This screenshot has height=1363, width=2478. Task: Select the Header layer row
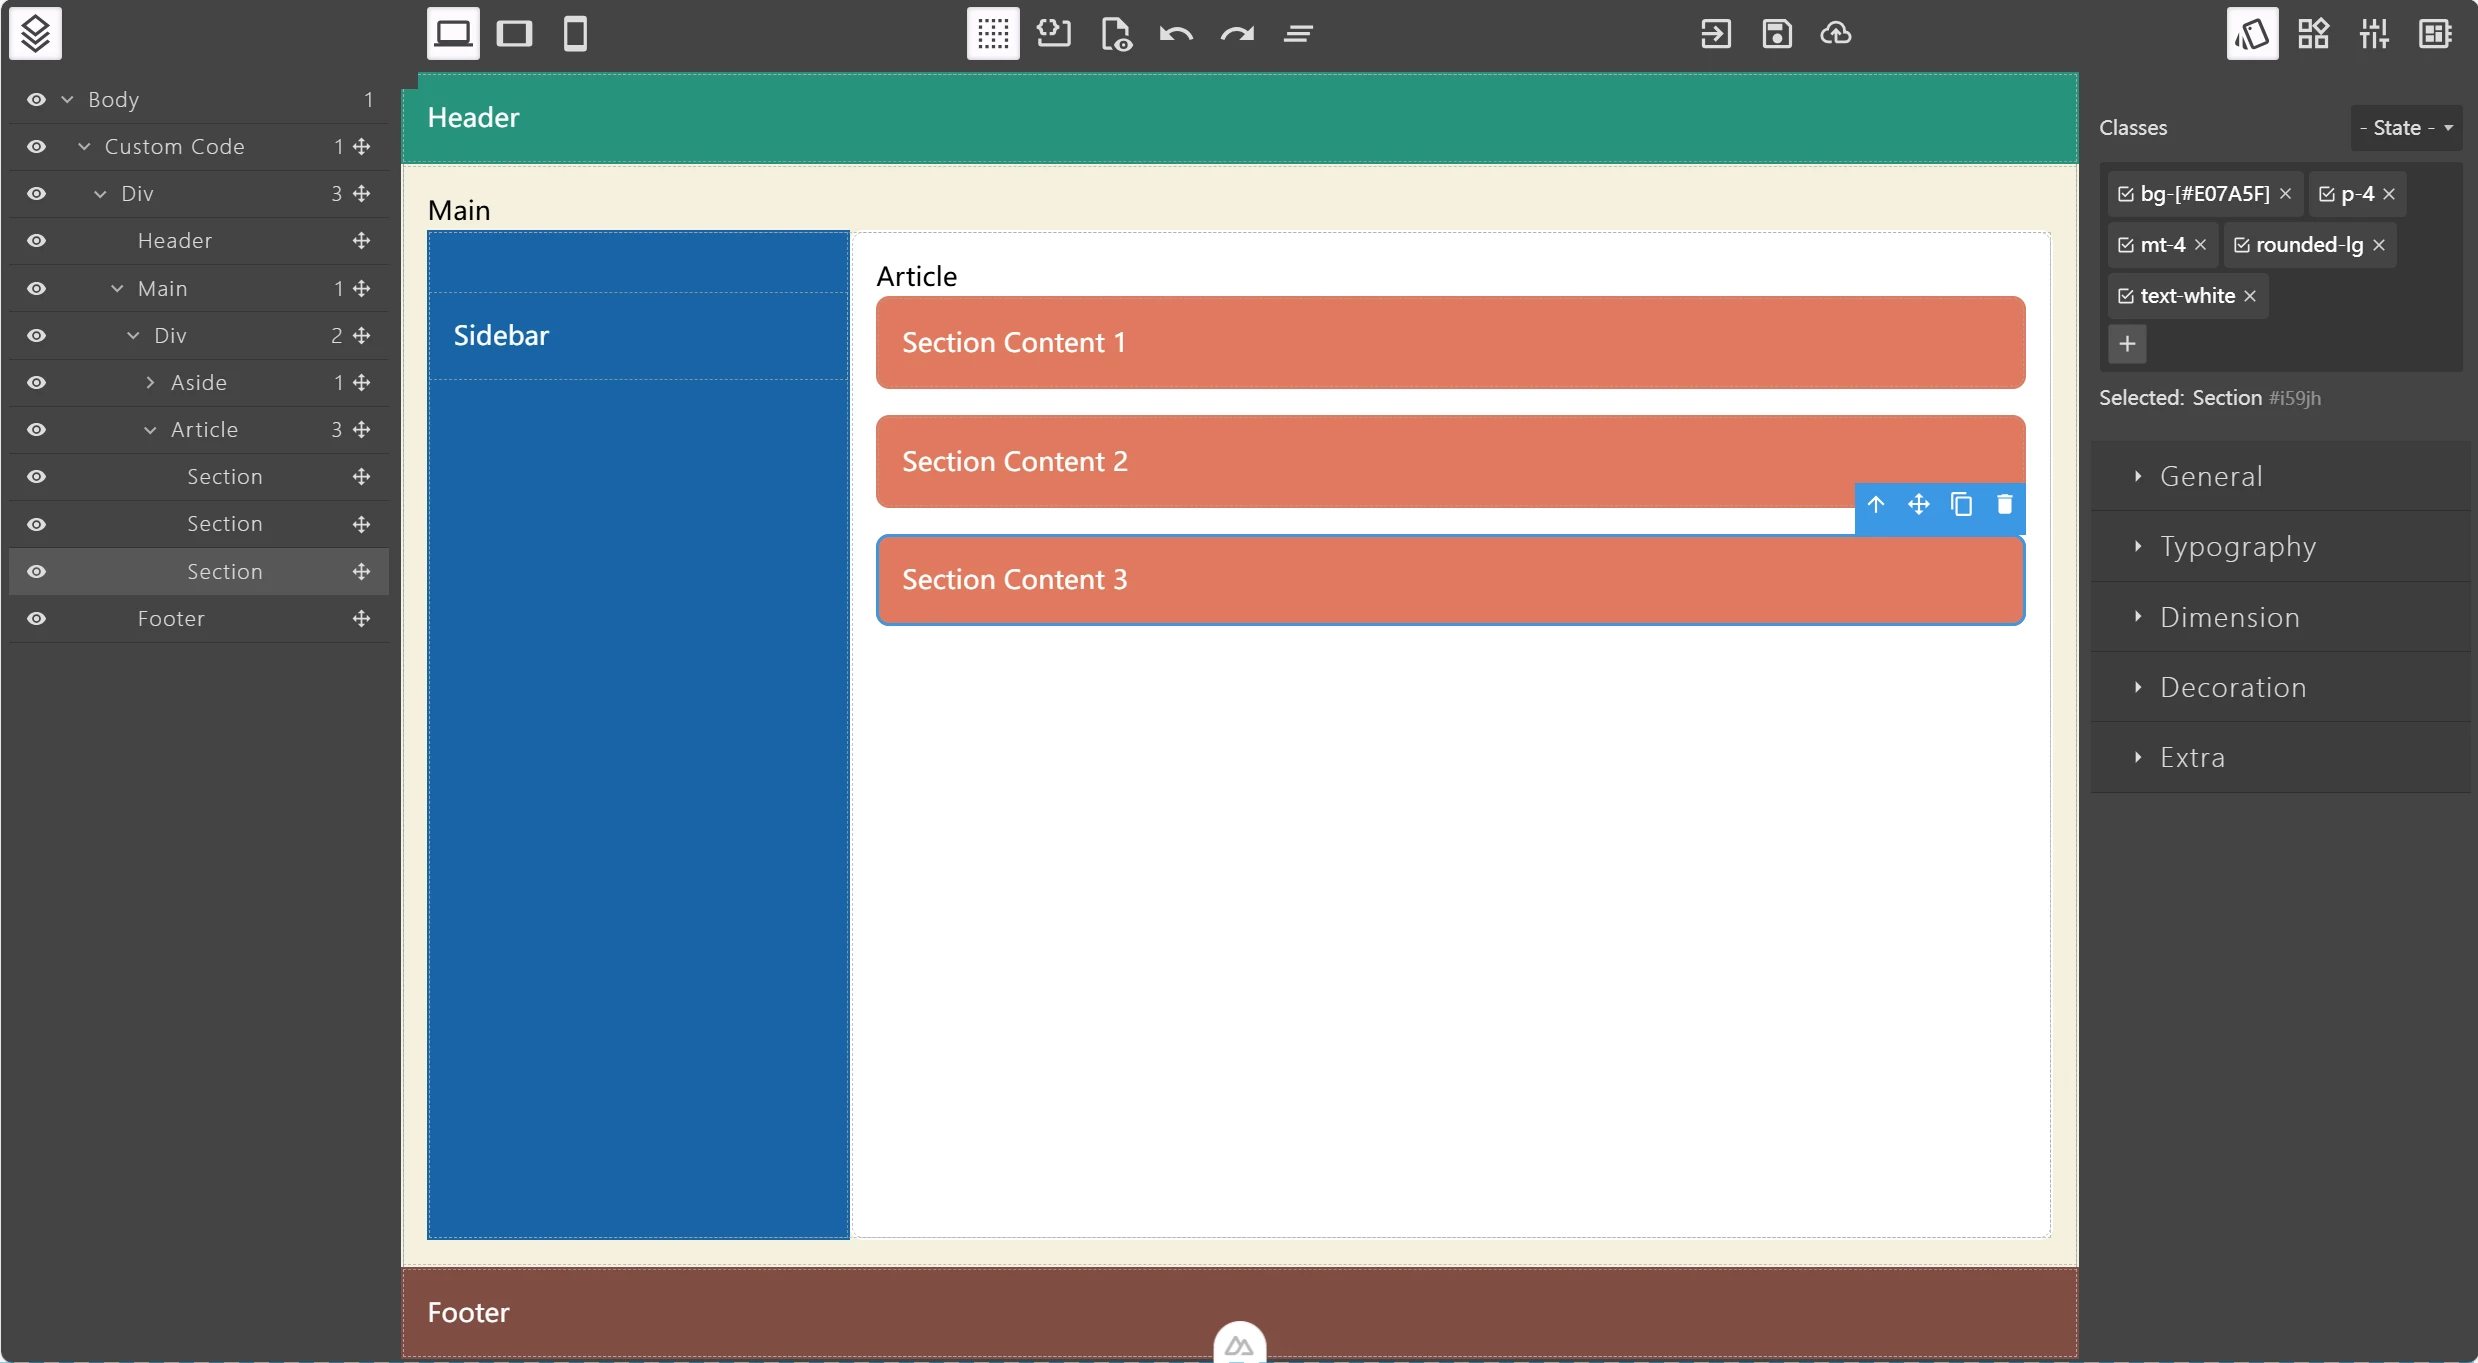pos(199,241)
